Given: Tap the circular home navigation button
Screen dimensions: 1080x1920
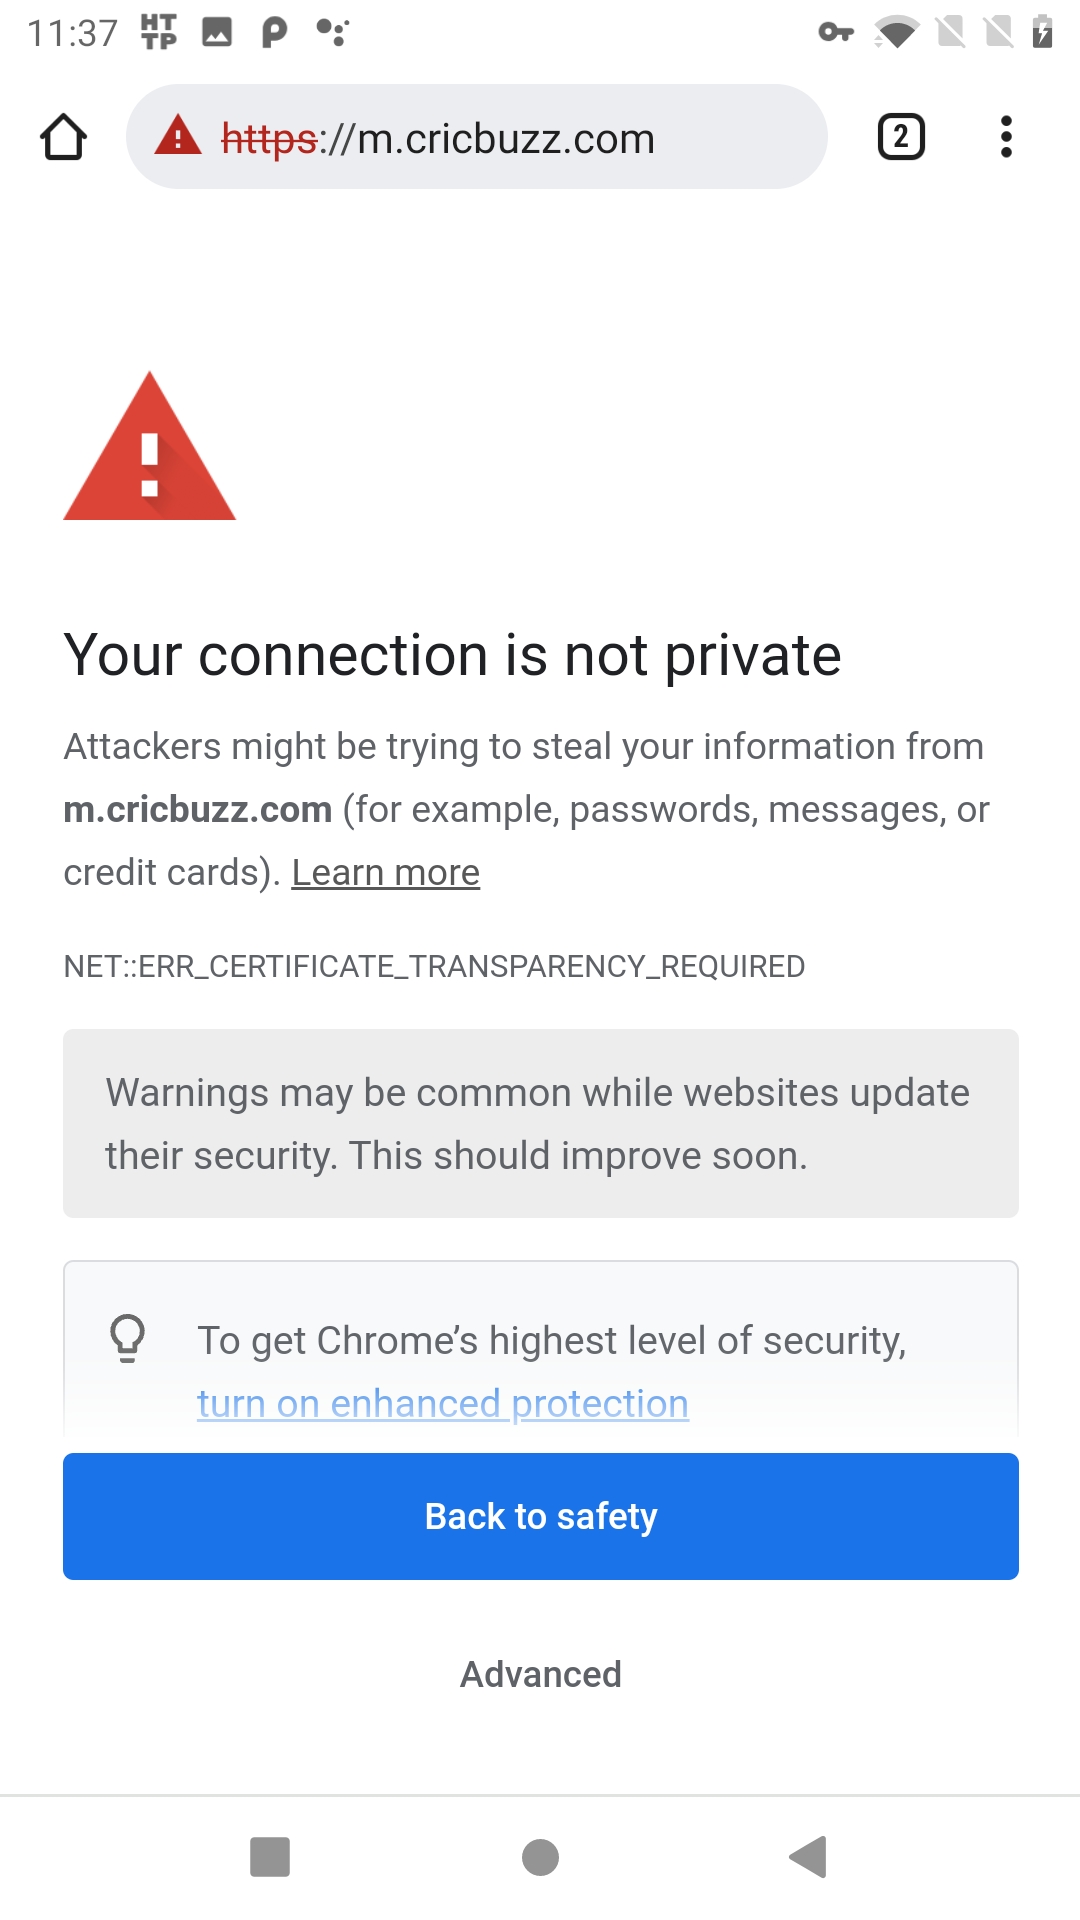Looking at the screenshot, I should coord(540,1858).
